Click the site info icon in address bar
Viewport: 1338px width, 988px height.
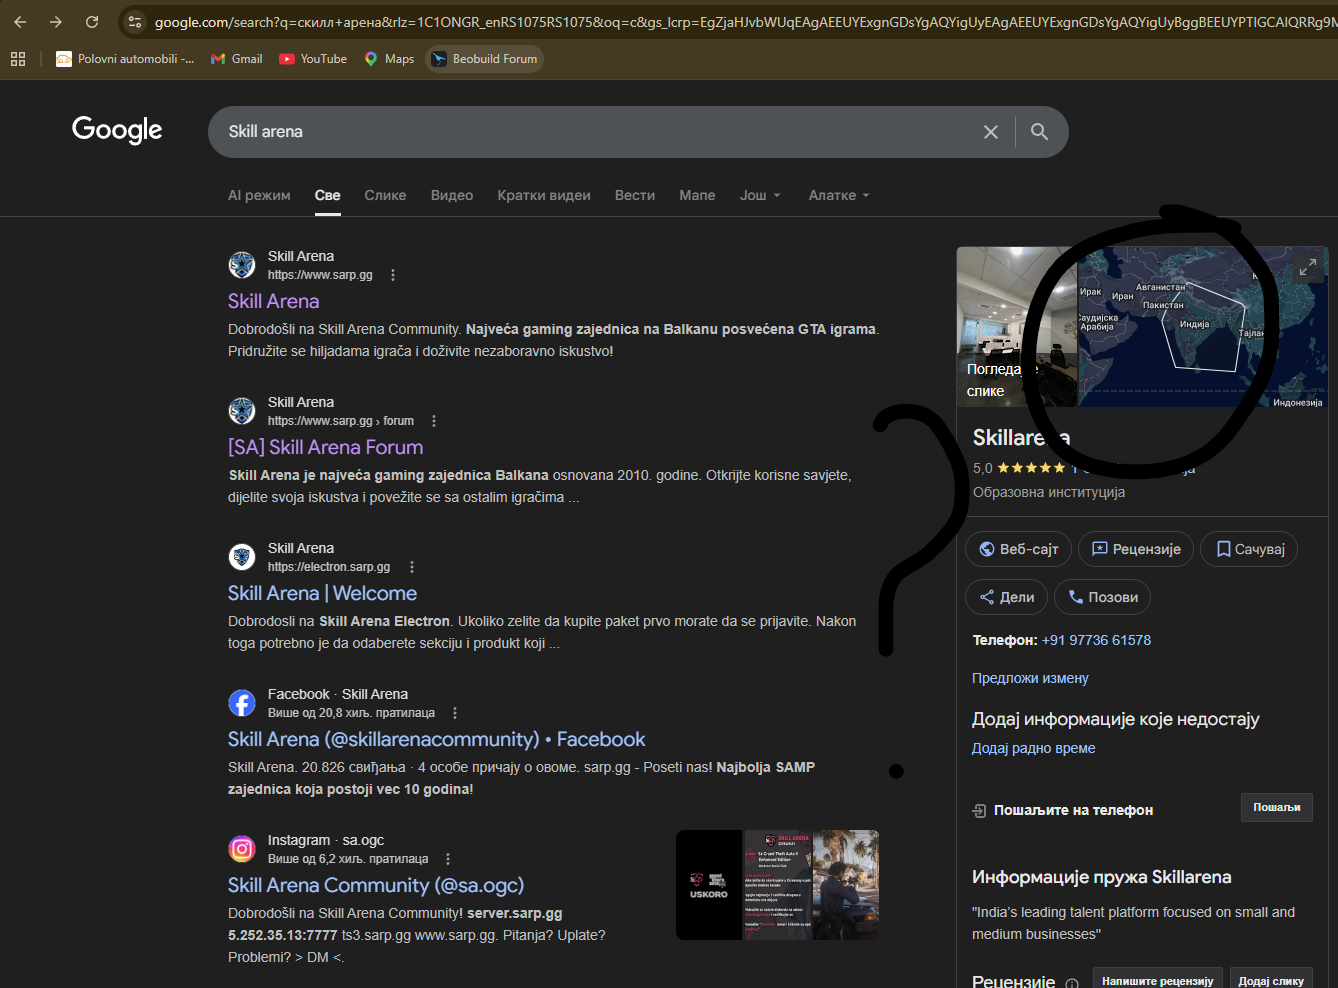pyautogui.click(x=135, y=22)
